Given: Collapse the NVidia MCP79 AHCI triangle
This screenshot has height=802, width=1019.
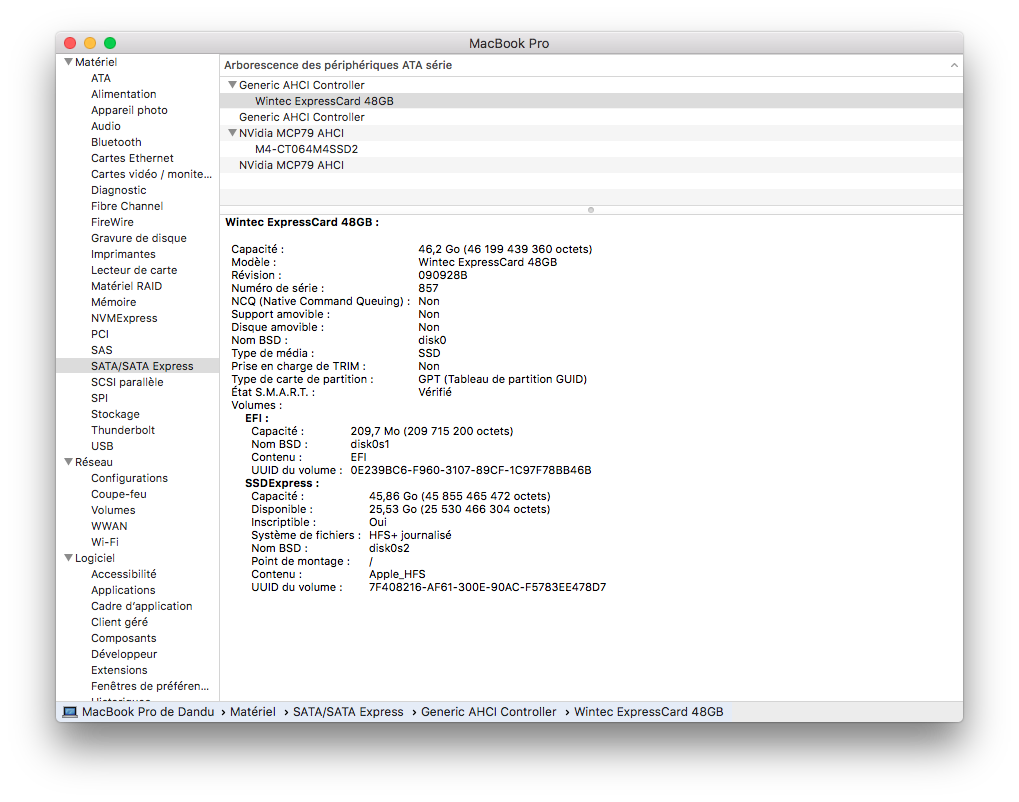Looking at the screenshot, I should [232, 133].
